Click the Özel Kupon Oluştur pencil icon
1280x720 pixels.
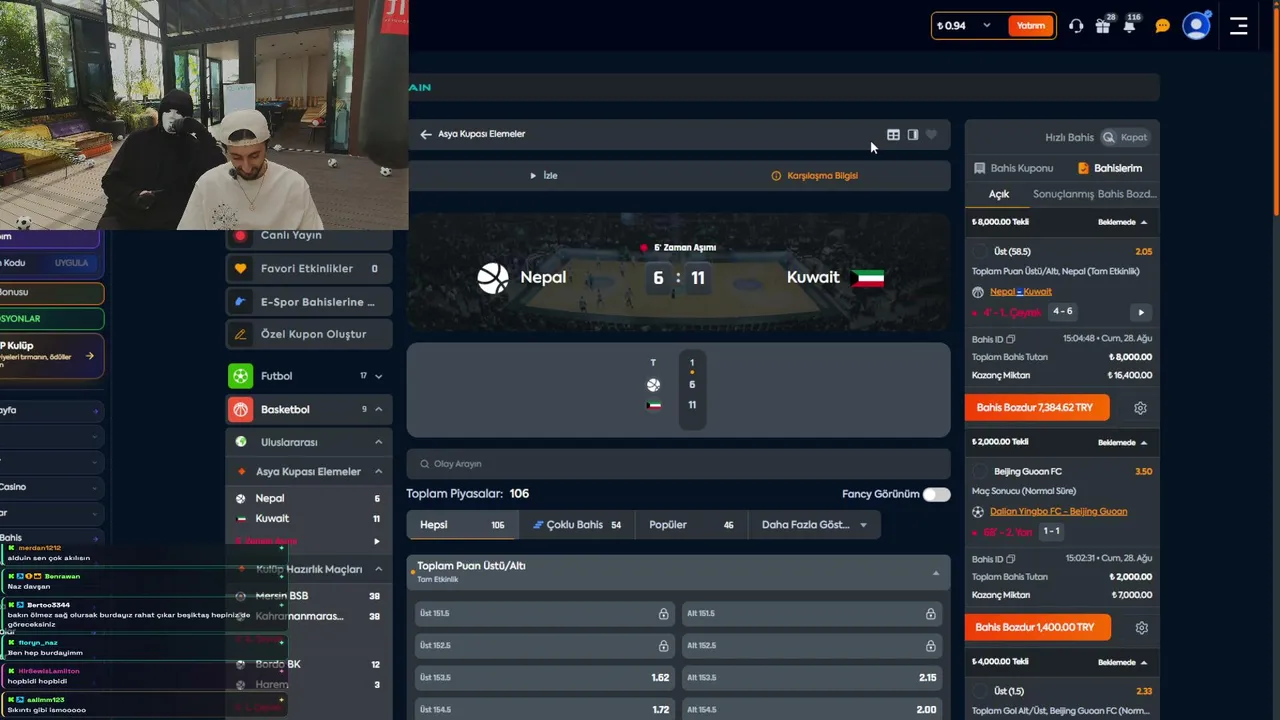240,334
